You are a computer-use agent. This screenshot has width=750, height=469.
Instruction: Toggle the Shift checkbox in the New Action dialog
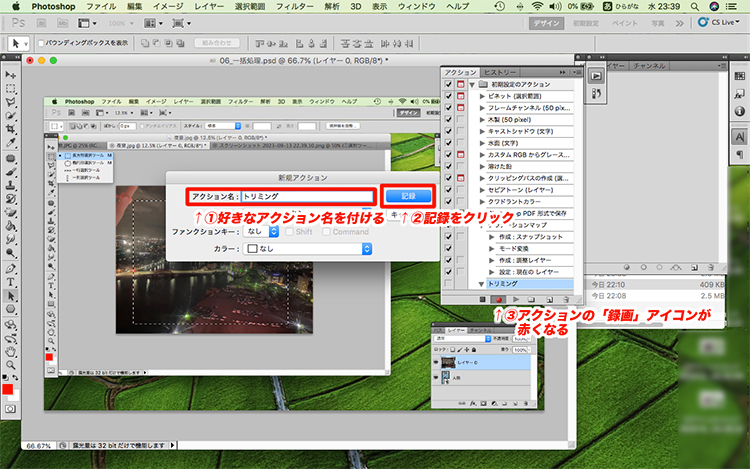289,232
